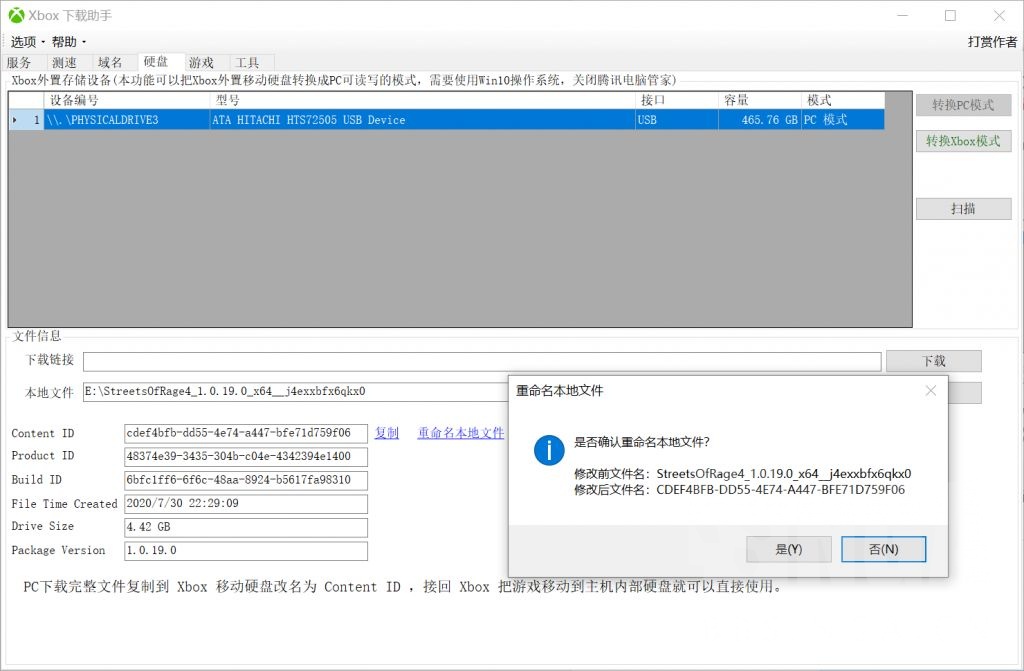The width and height of the screenshot is (1024, 671).
Task: Click the 转换Xbox模式 button
Action: click(x=963, y=140)
